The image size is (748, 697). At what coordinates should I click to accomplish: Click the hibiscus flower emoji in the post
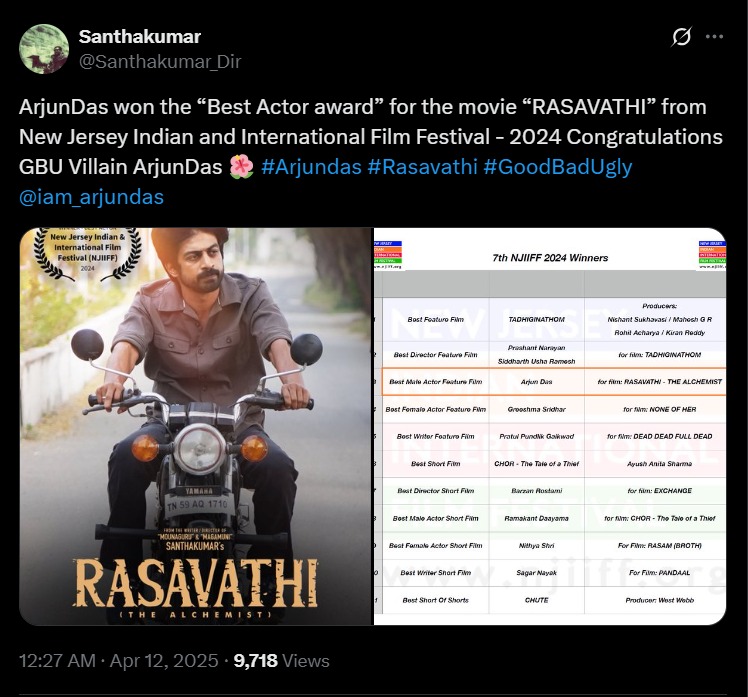241,167
